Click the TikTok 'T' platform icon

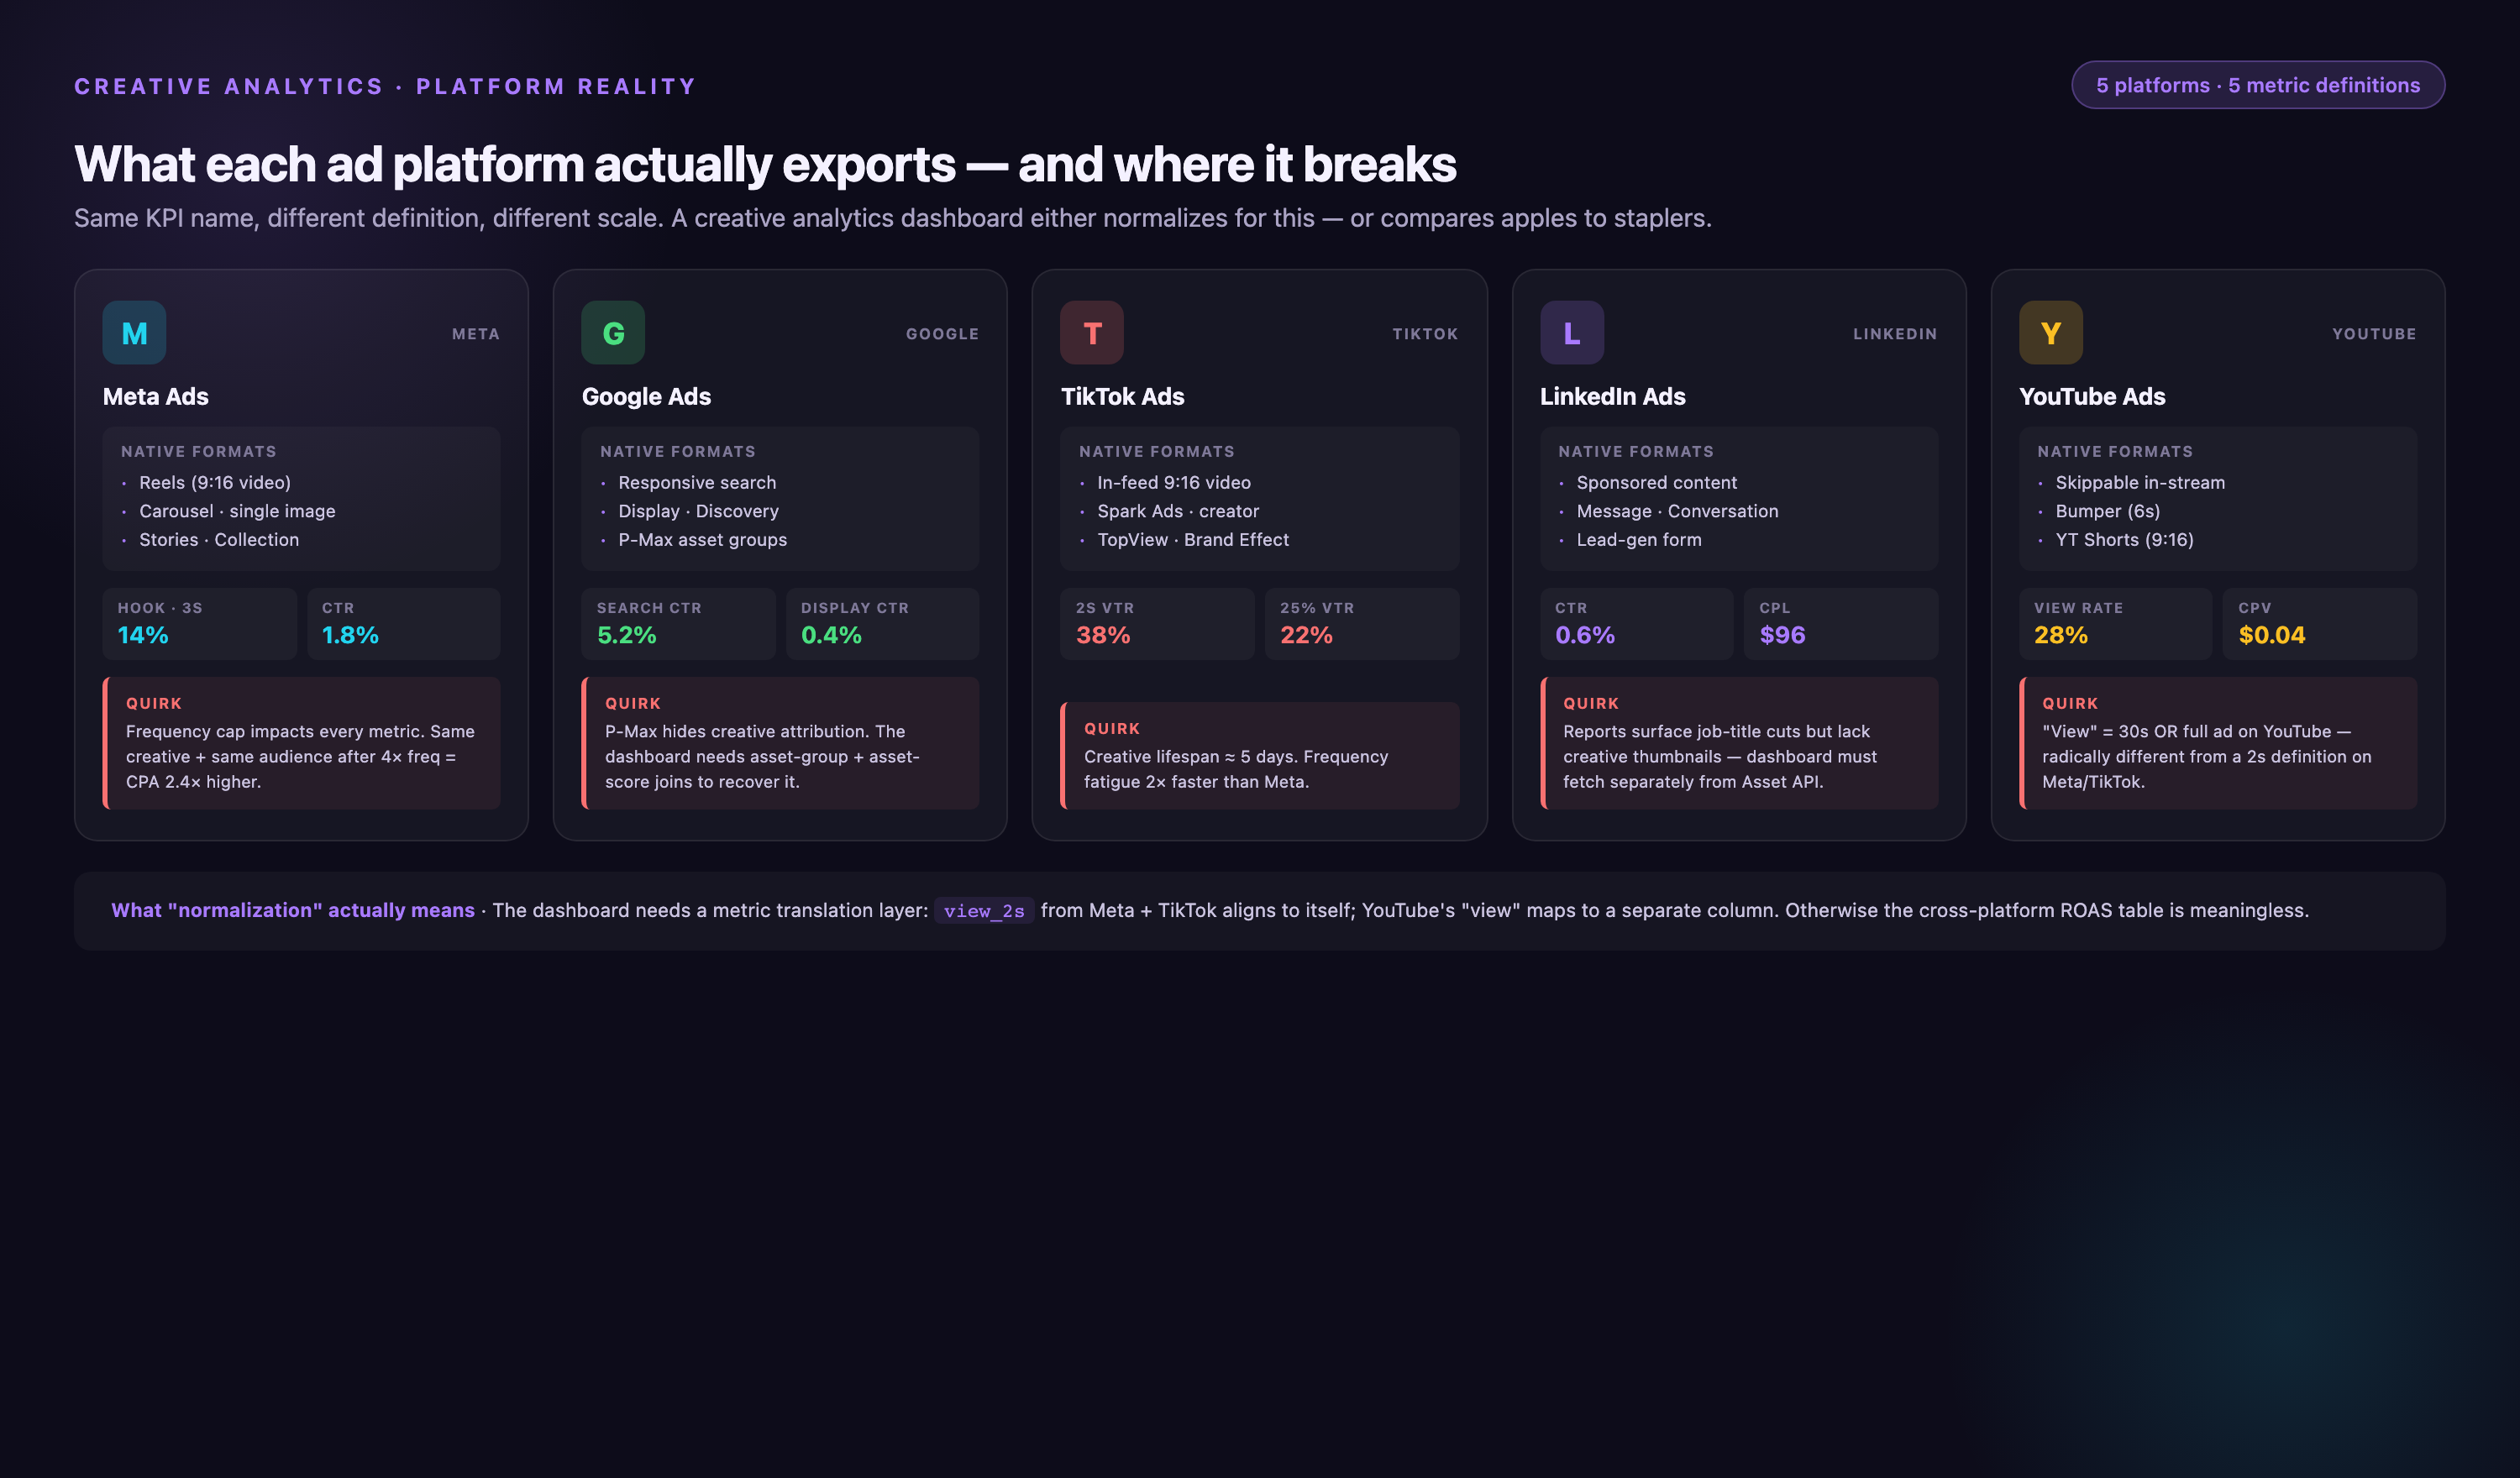[x=1092, y=333]
